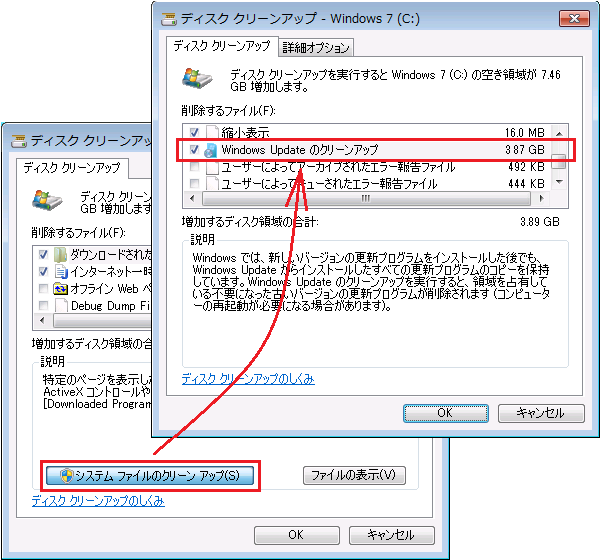Click the queued error report file icon
Viewport: 600px width, 560px height.
[212, 184]
